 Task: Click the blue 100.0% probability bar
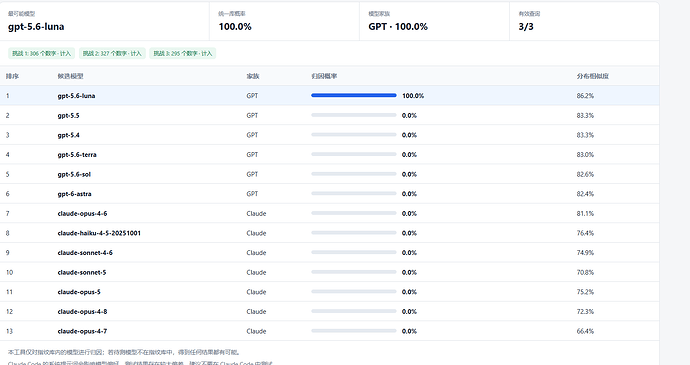pyautogui.click(x=354, y=95)
